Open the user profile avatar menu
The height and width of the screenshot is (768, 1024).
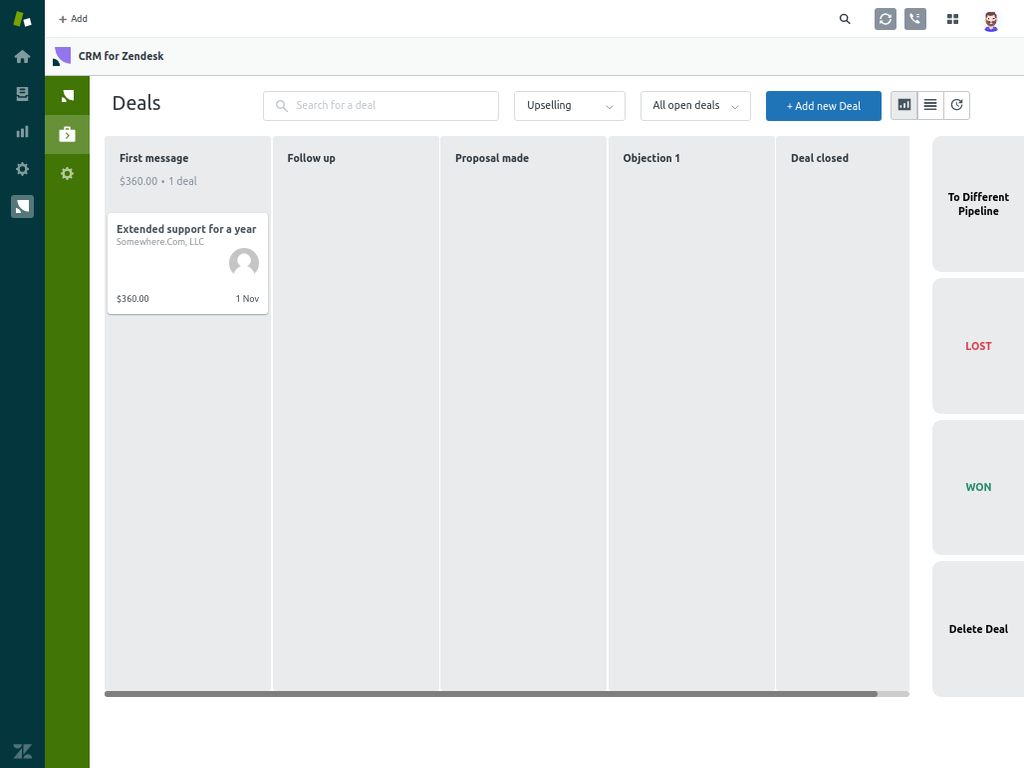click(x=991, y=20)
